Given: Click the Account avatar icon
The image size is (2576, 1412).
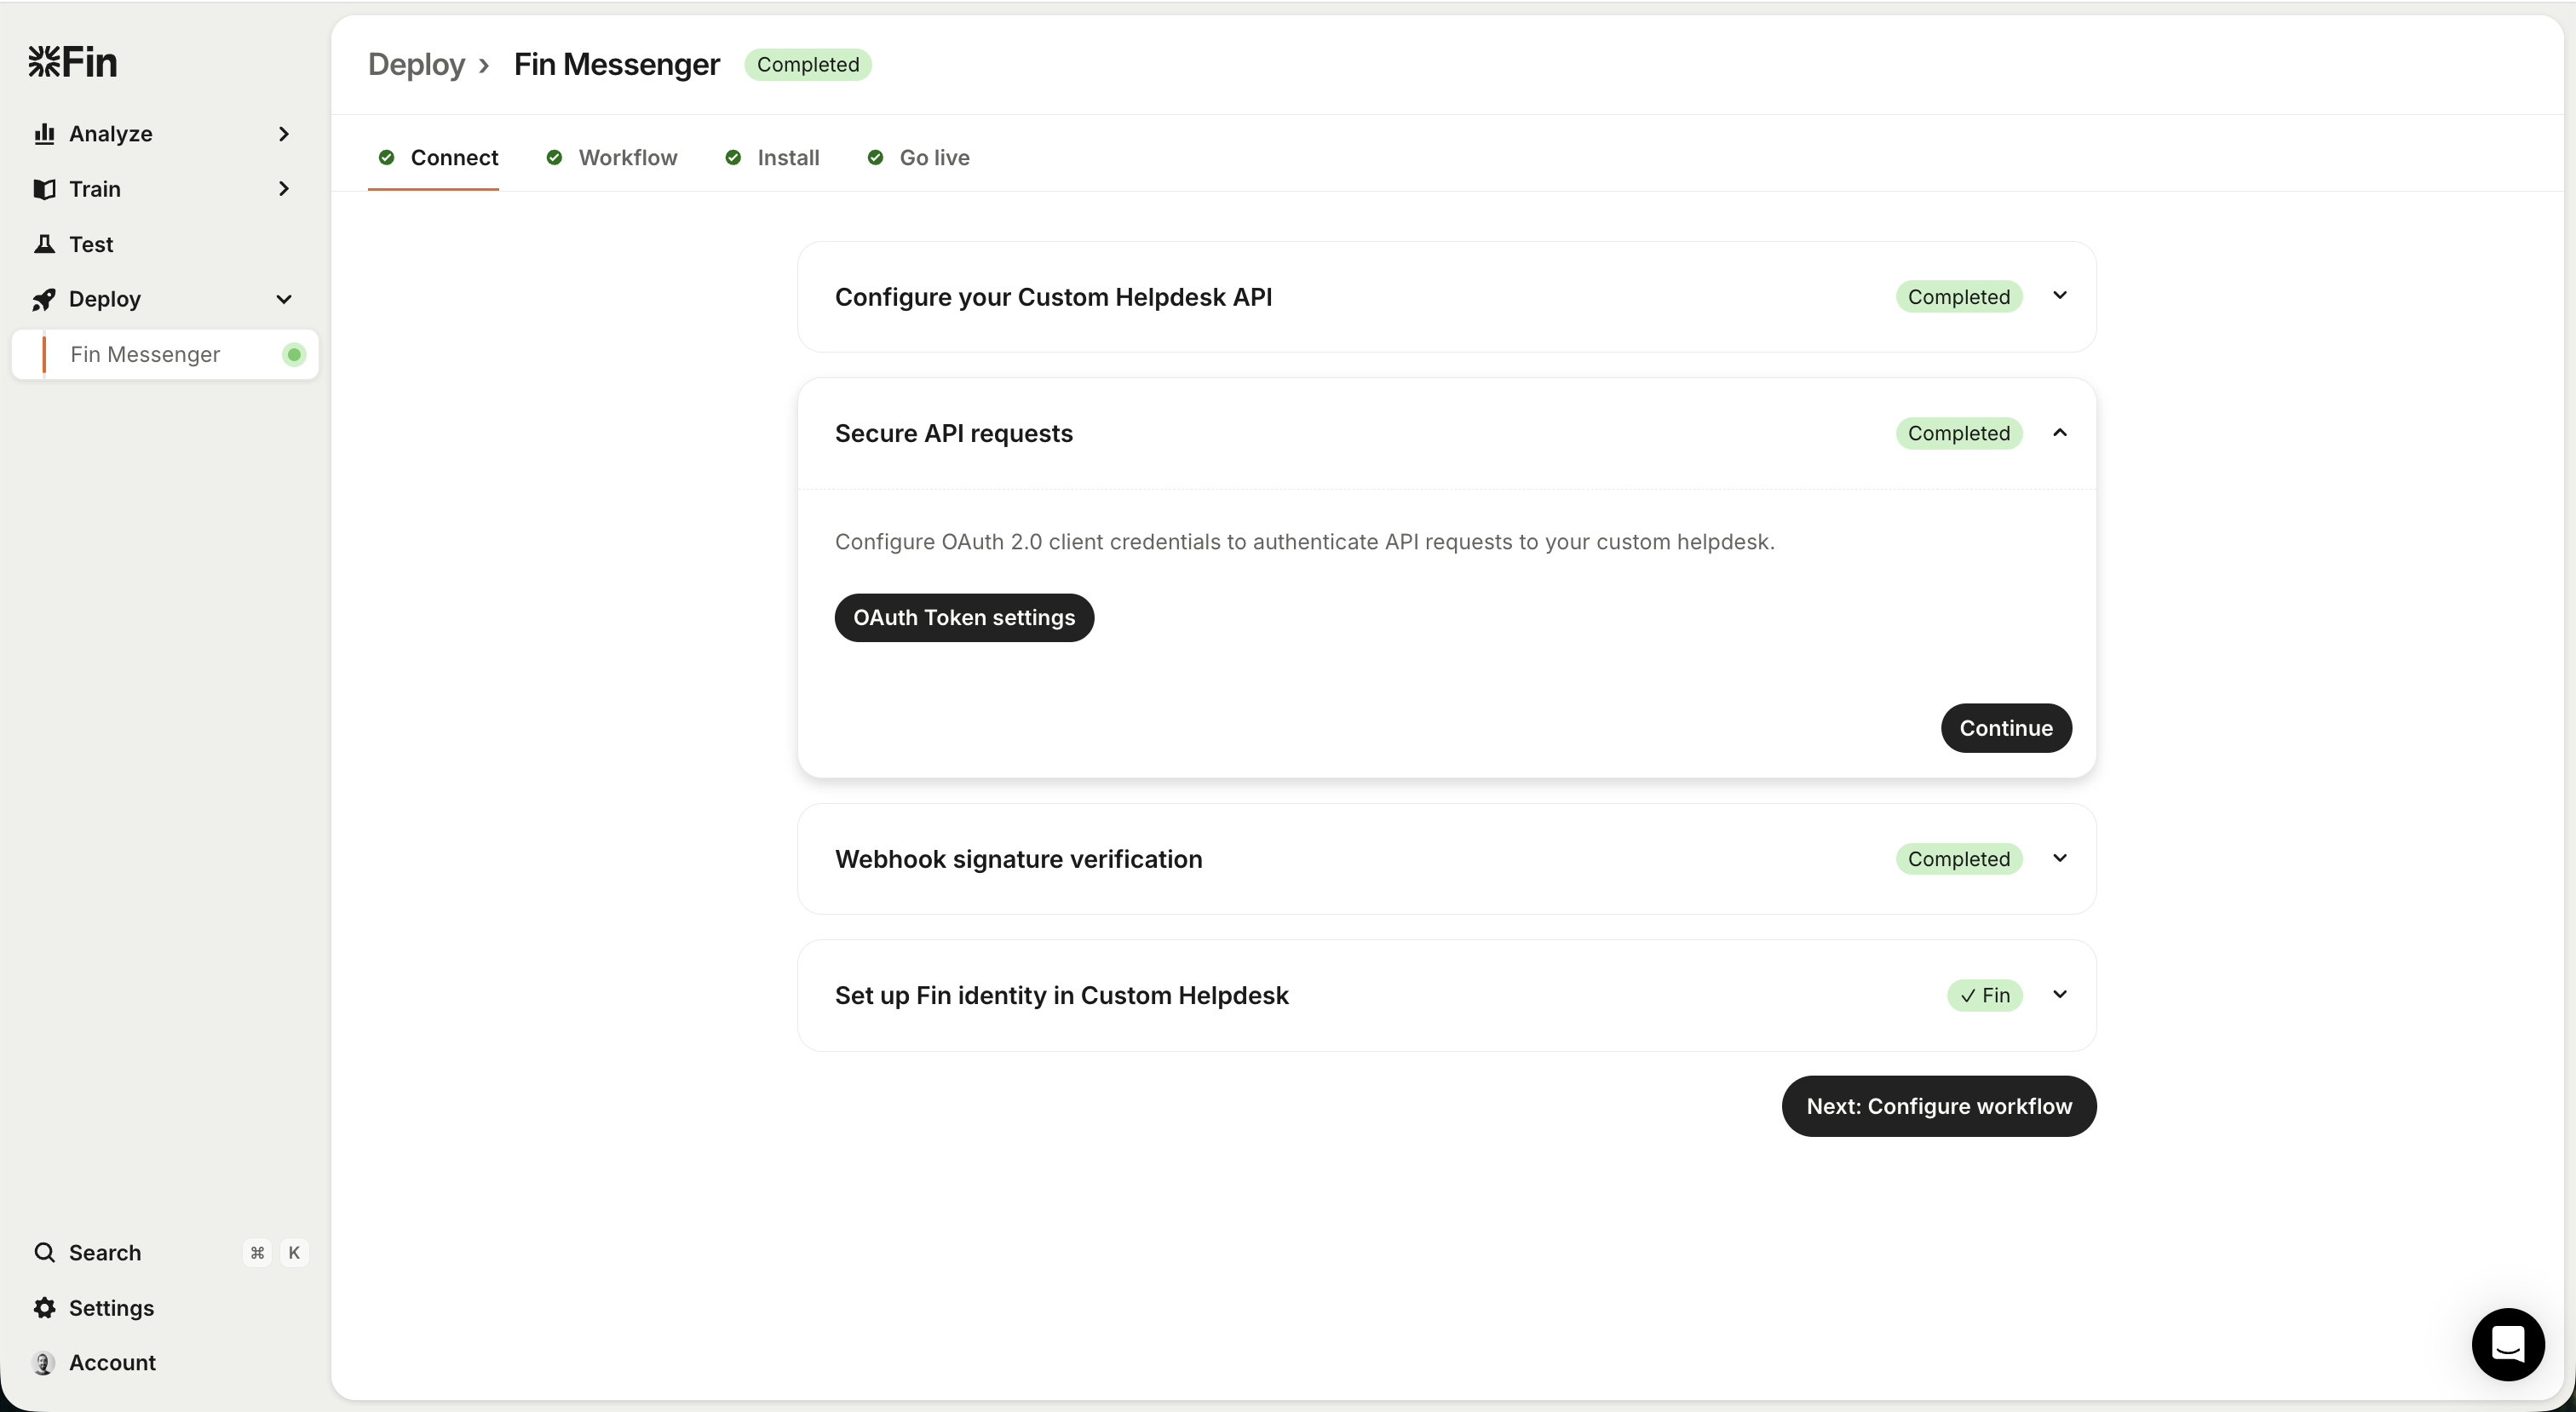Looking at the screenshot, I should point(44,1363).
